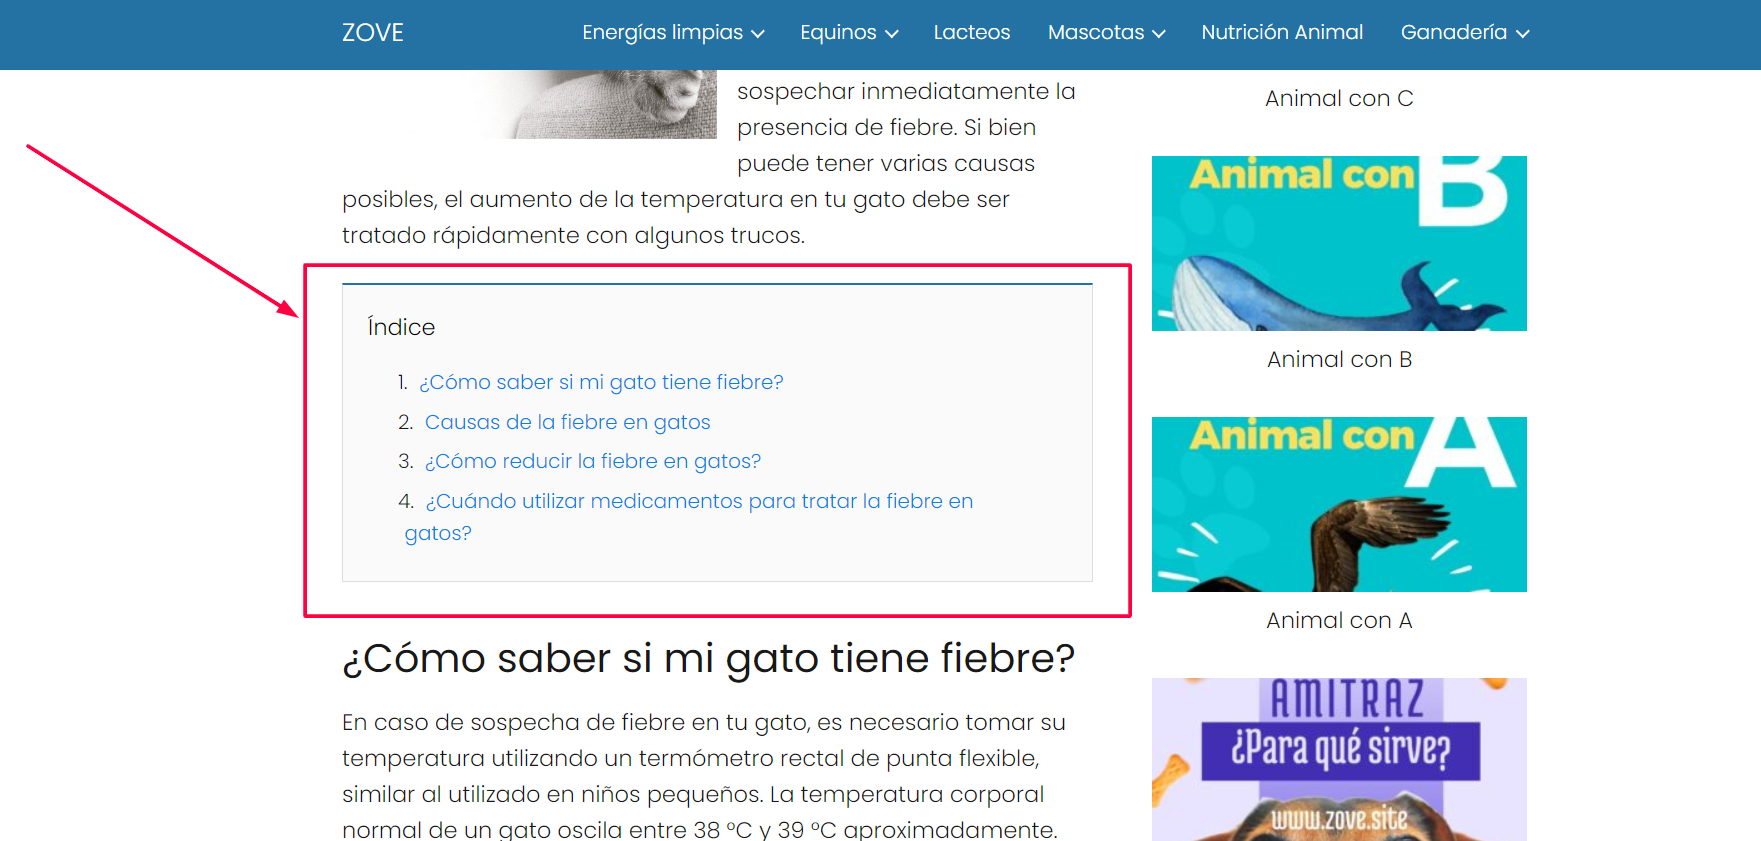The width and height of the screenshot is (1761, 841).
Task: Open the Animal con B text link
Action: point(1339,359)
